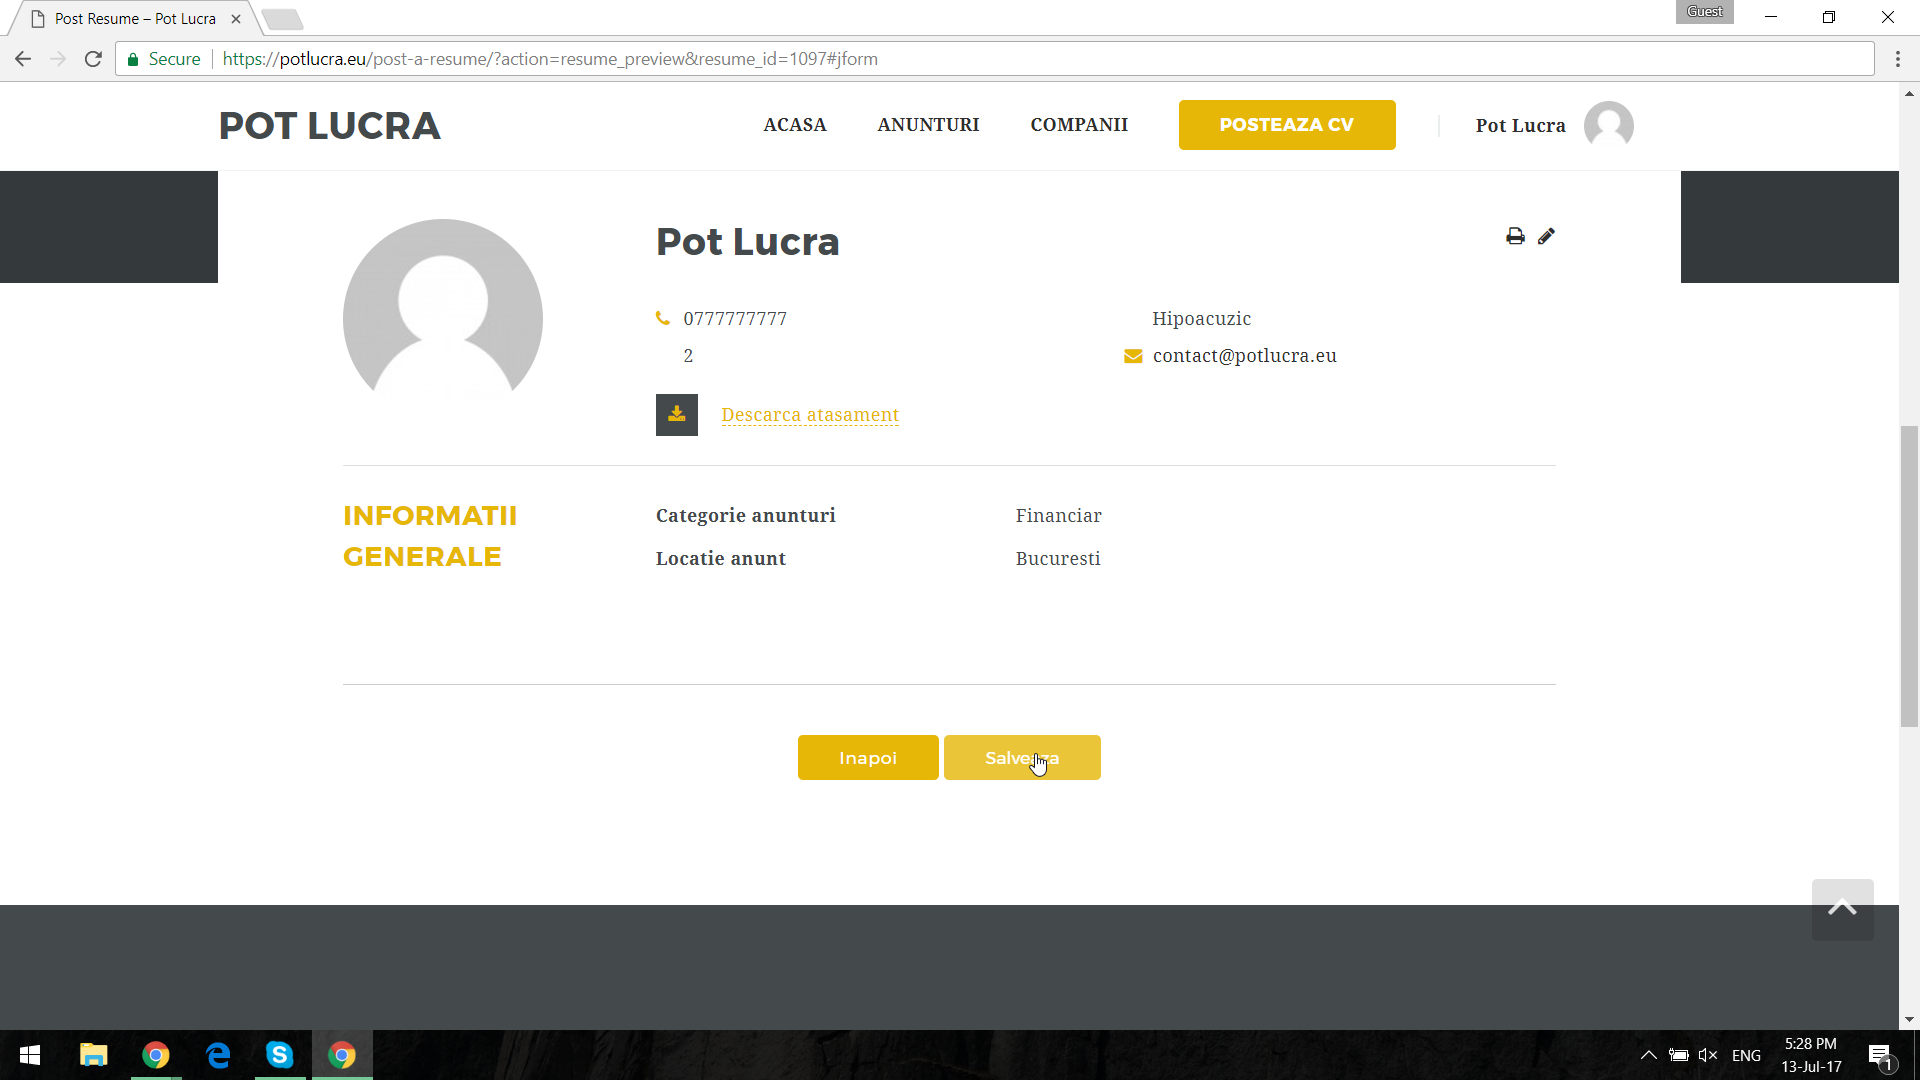The width and height of the screenshot is (1920, 1080).
Task: Open Chrome menu three-dots icon
Action: (x=1897, y=59)
